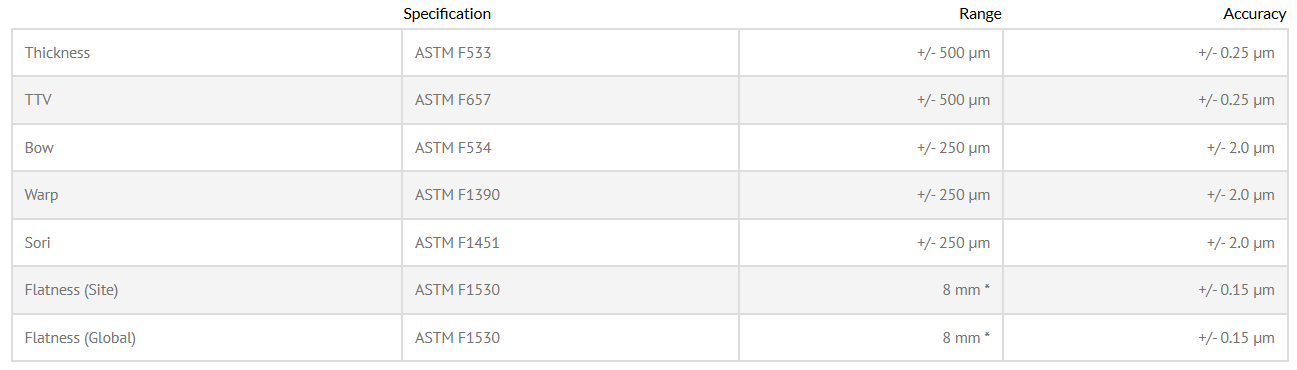Click the Thickness range +/- 500 µm cell
The height and width of the screenshot is (370, 1297).
pyautogui.click(x=871, y=53)
